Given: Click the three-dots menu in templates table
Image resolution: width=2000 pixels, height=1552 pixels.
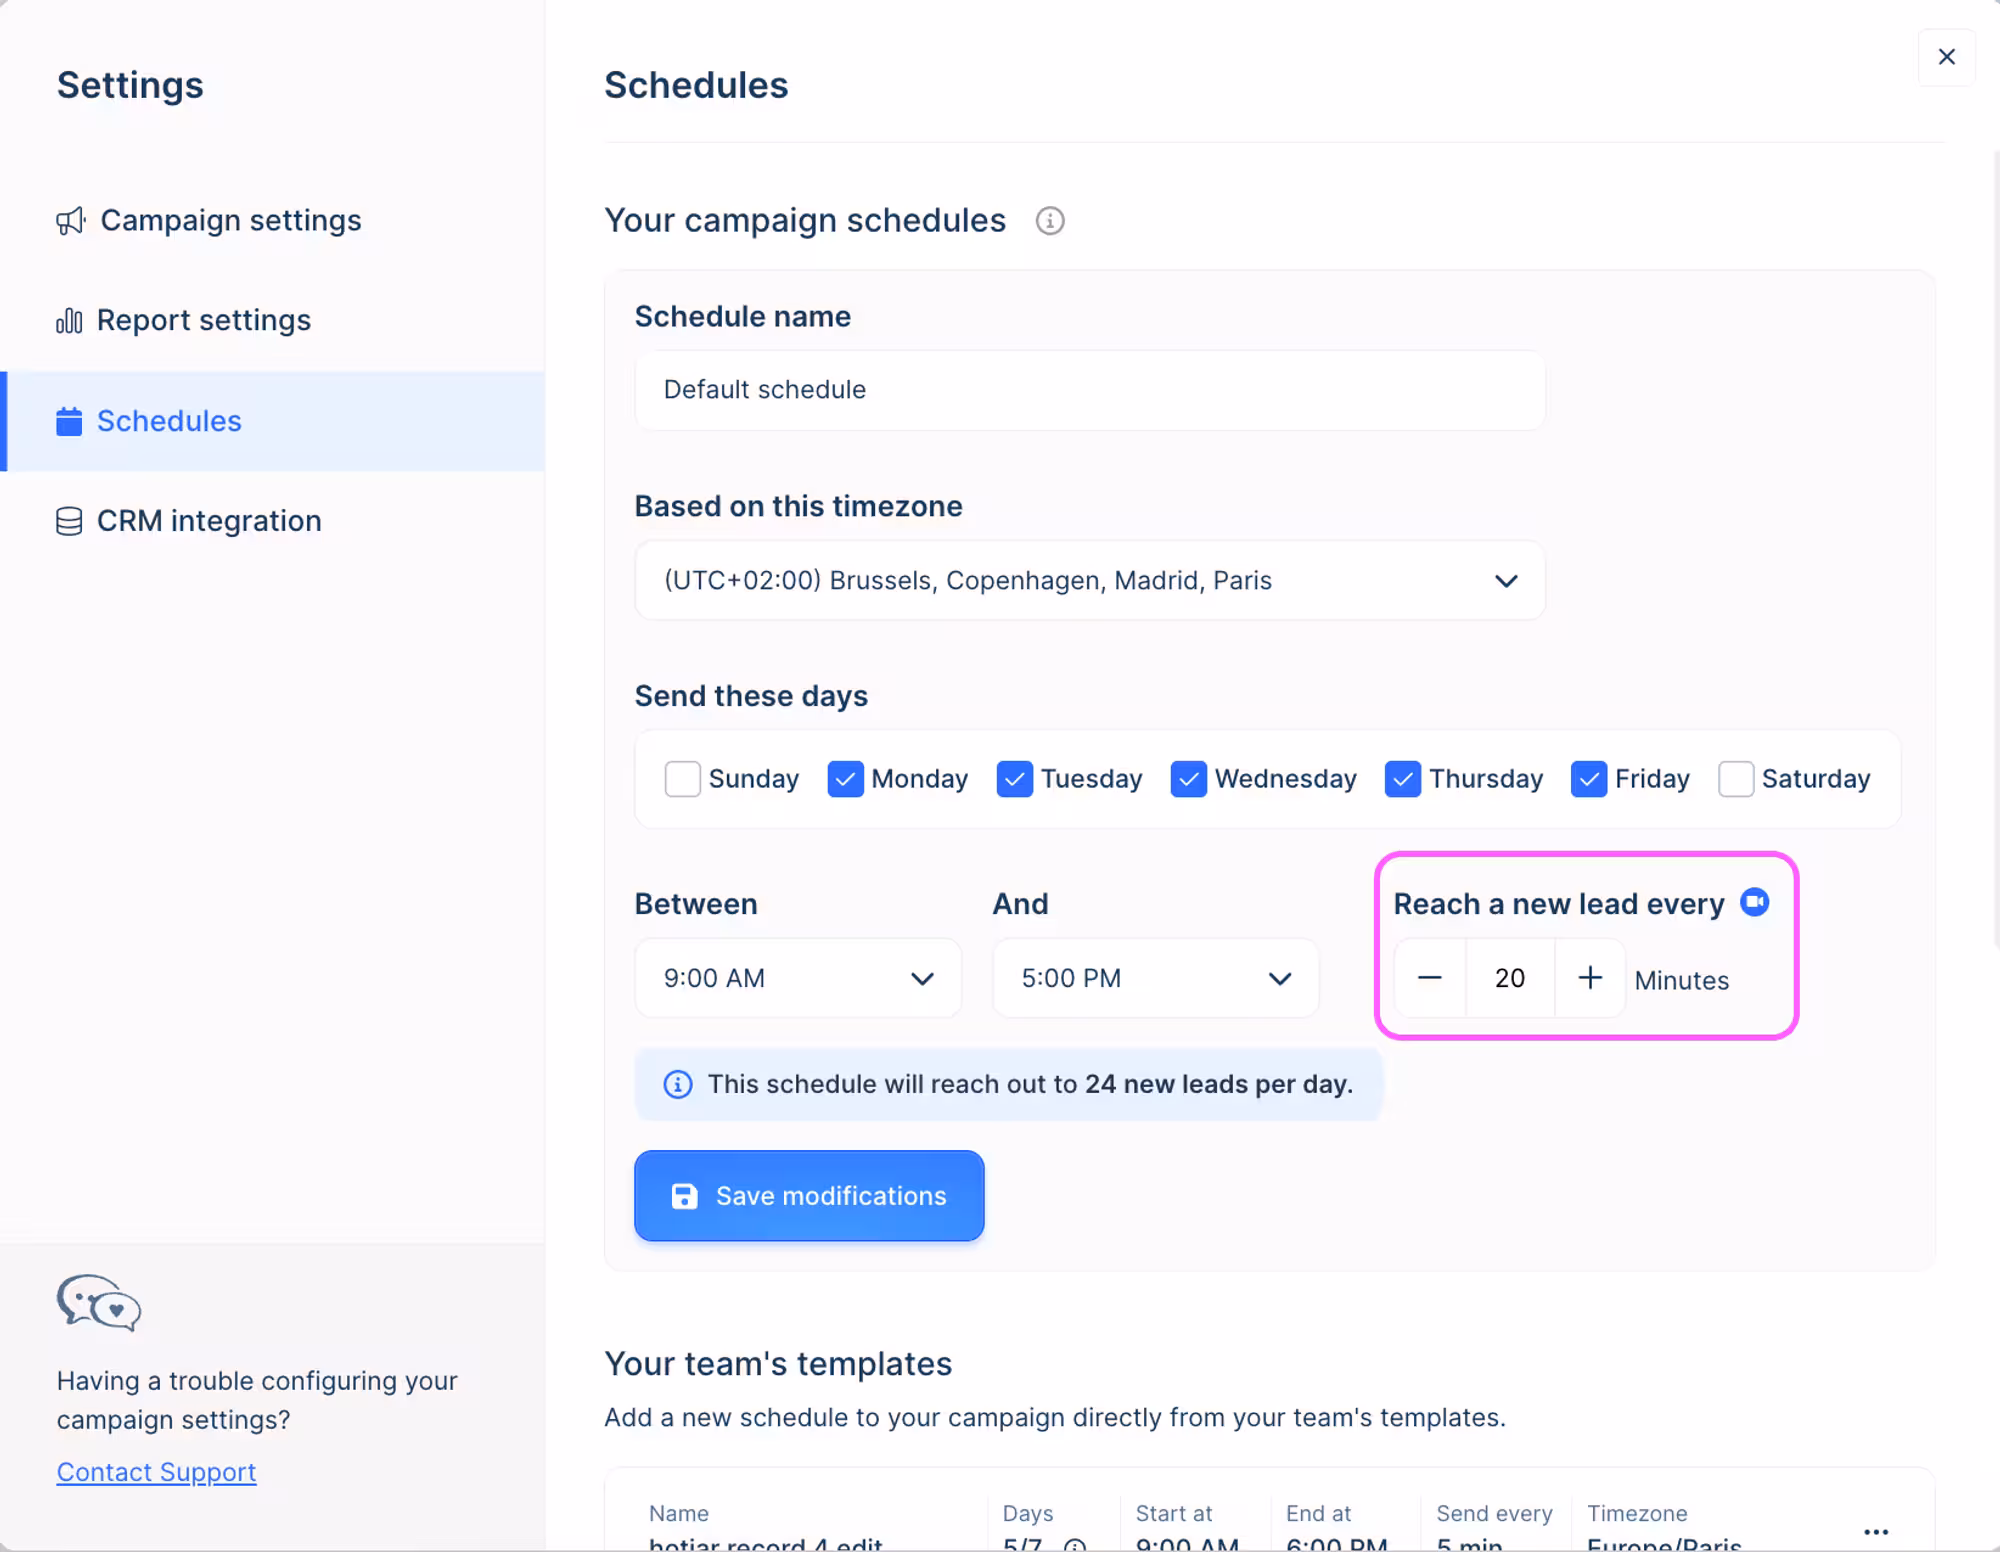Looking at the screenshot, I should coord(1876,1531).
